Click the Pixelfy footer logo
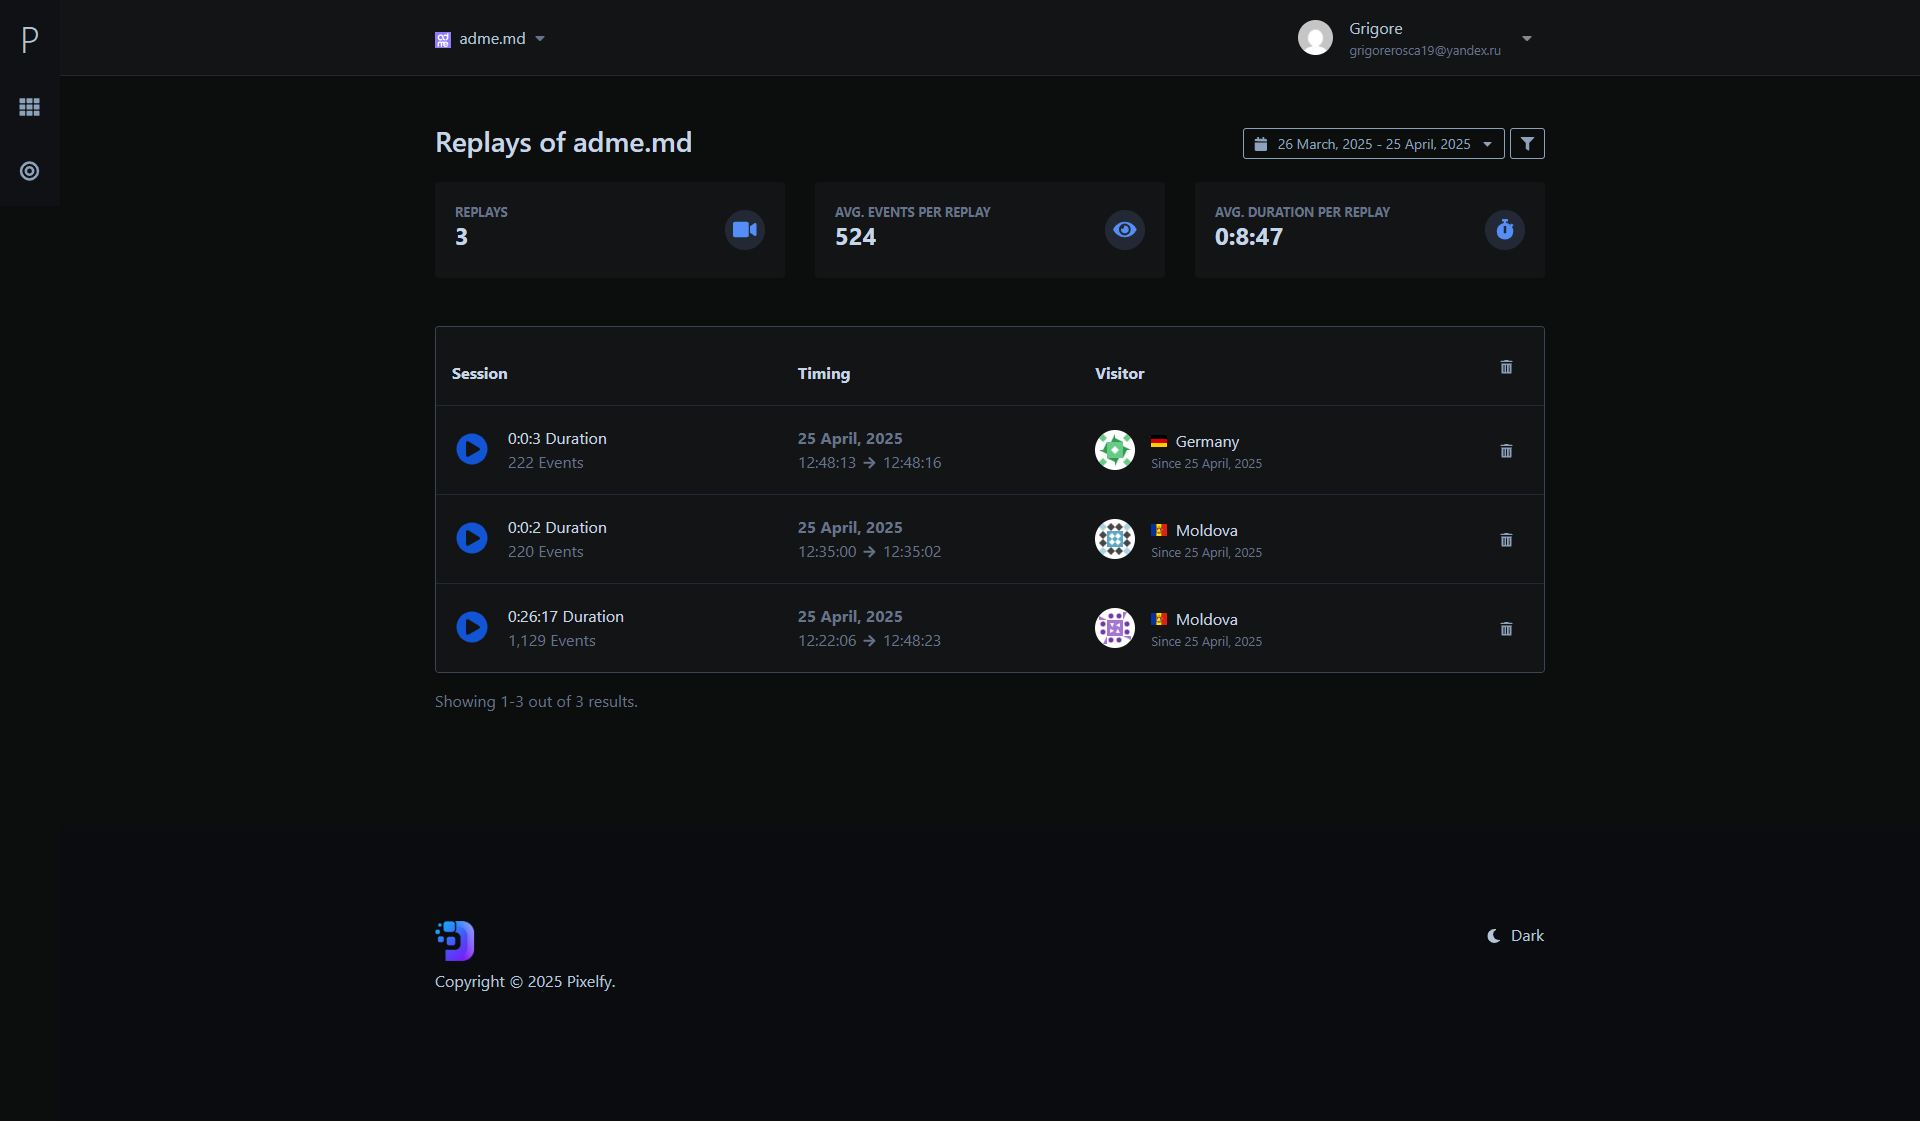Screen dimensions: 1920x1121 [455, 940]
